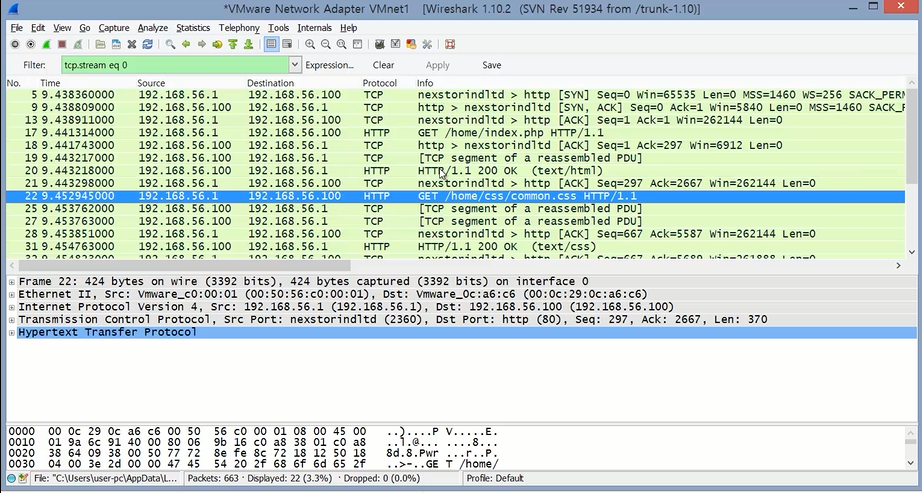
Task: Zoom out on the packet text
Action: tap(326, 44)
